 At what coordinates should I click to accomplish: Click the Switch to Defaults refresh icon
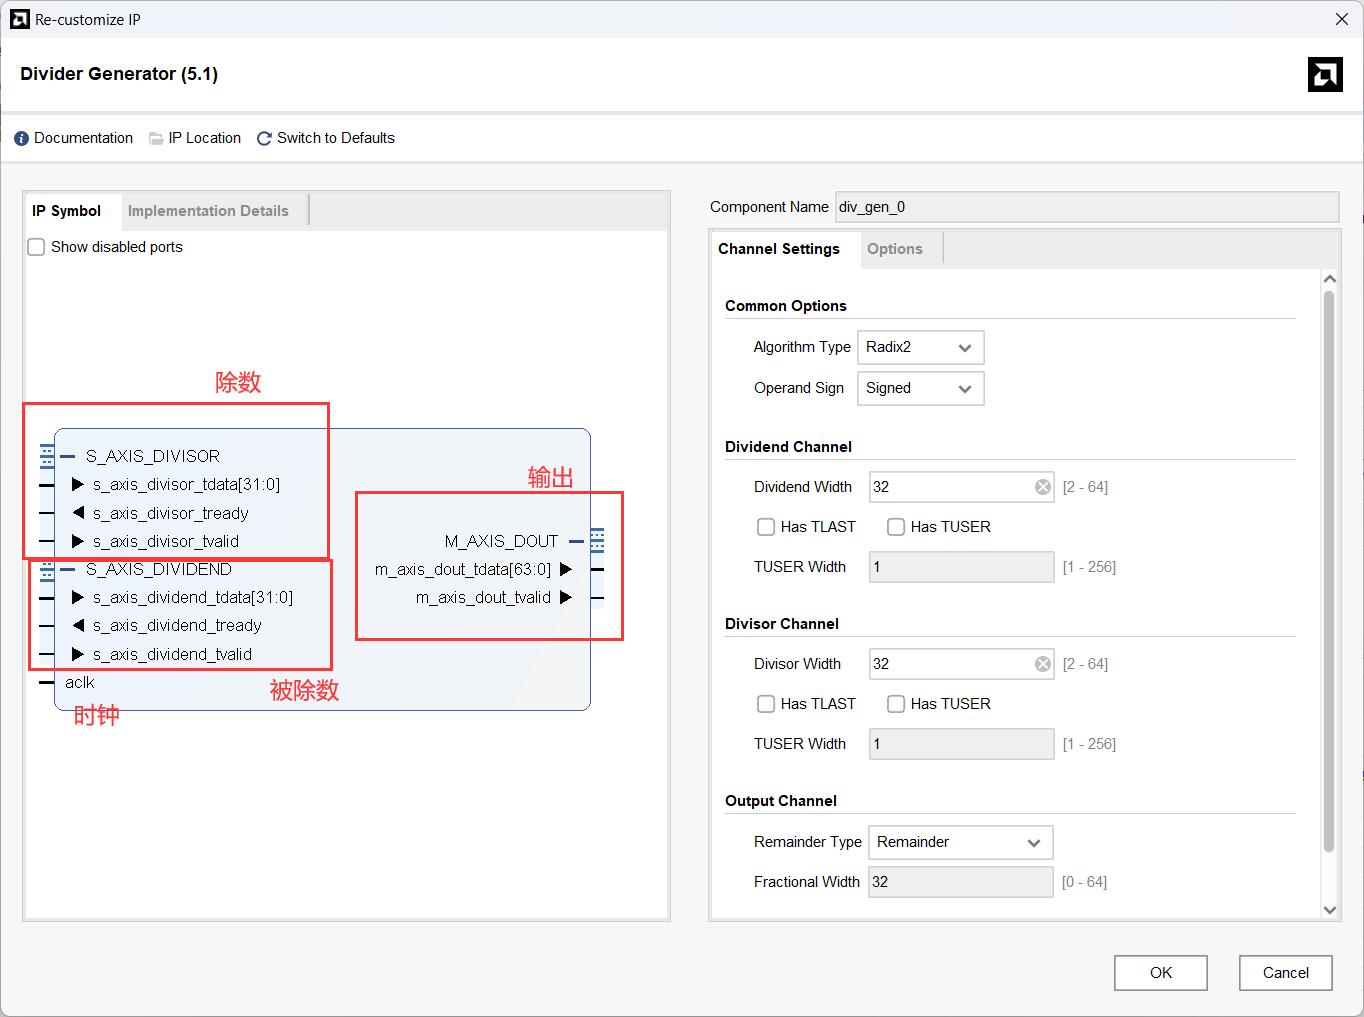(x=264, y=139)
